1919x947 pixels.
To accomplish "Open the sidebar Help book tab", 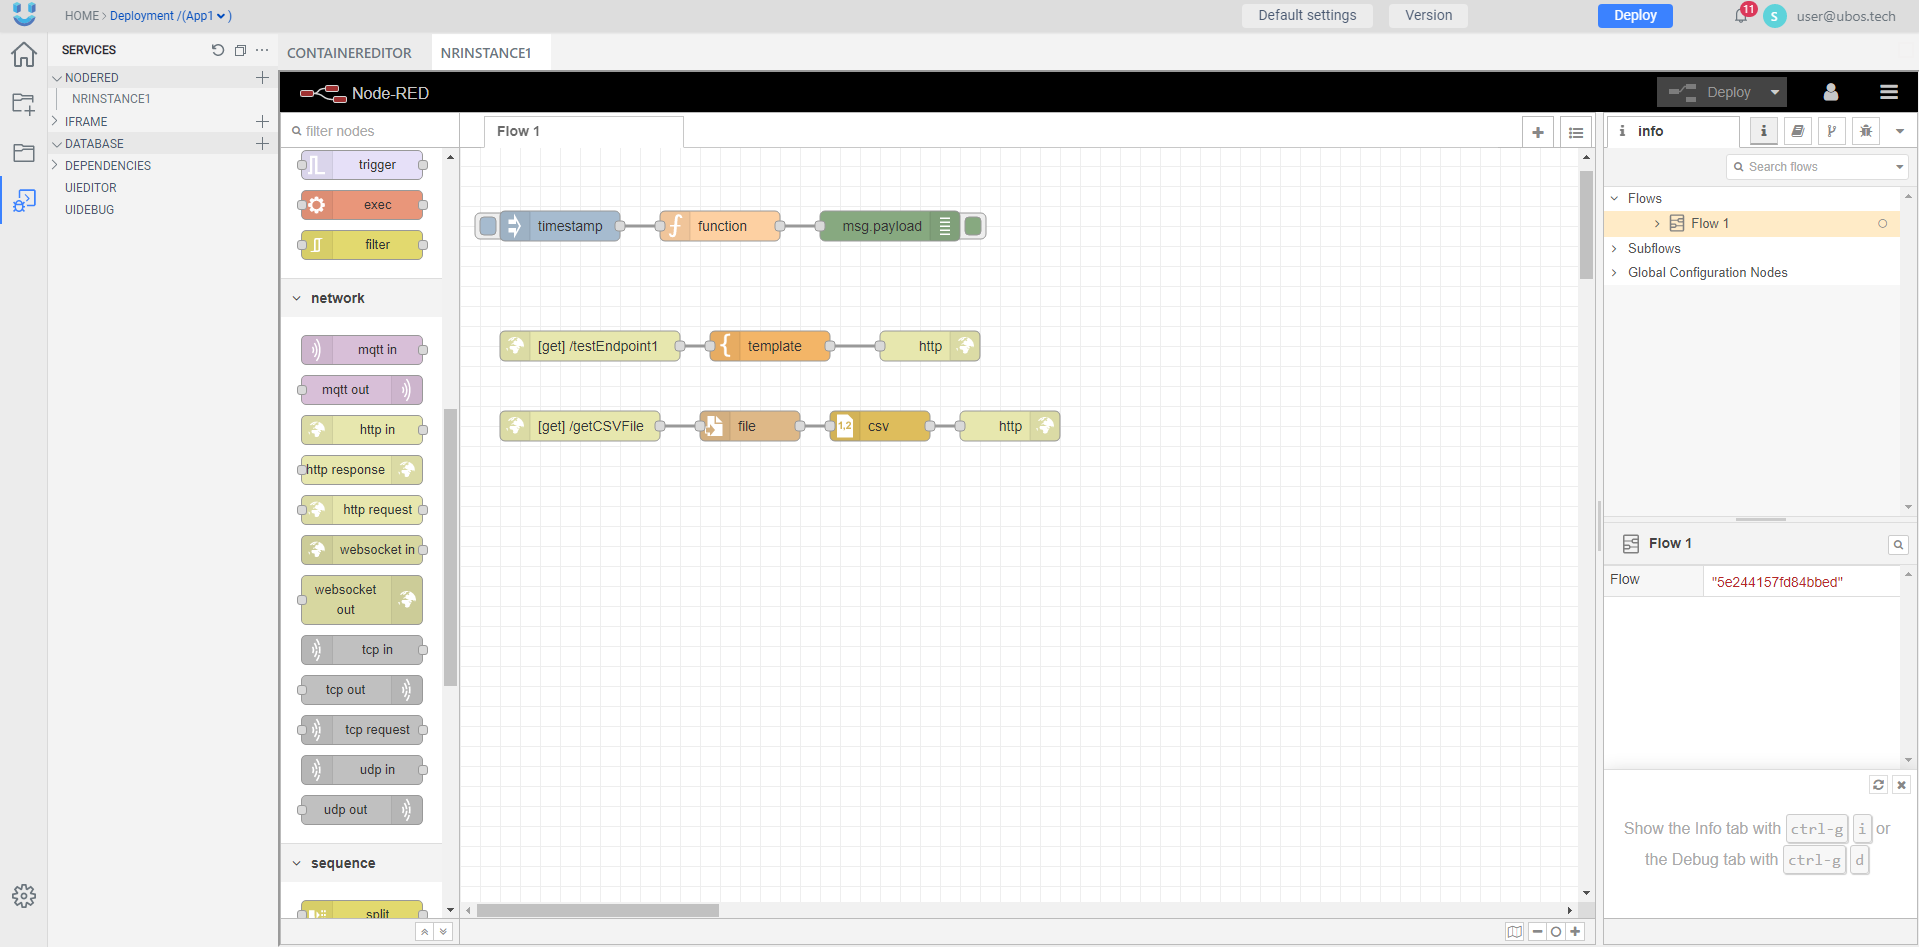I will (1798, 131).
